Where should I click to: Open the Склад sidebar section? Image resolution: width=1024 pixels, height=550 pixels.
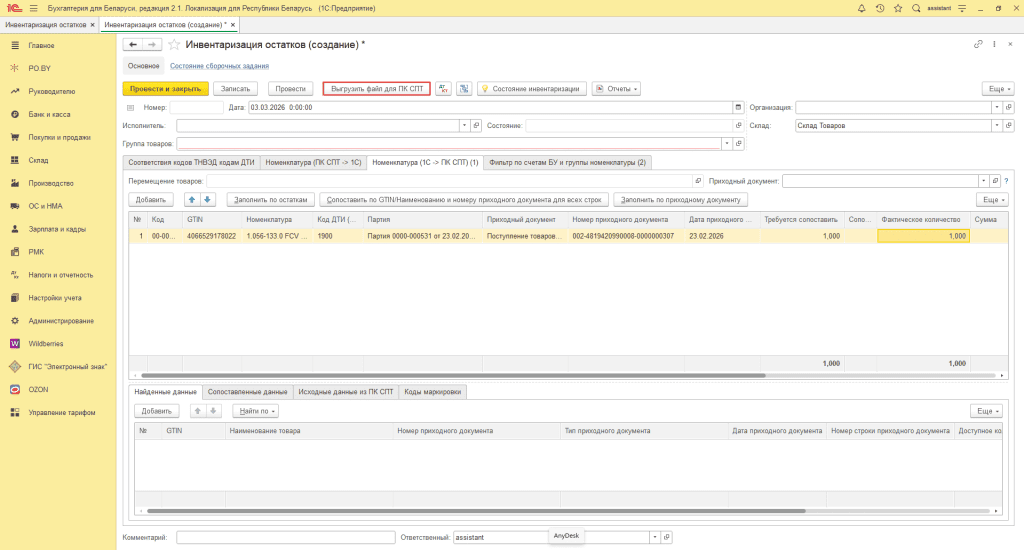[38, 160]
